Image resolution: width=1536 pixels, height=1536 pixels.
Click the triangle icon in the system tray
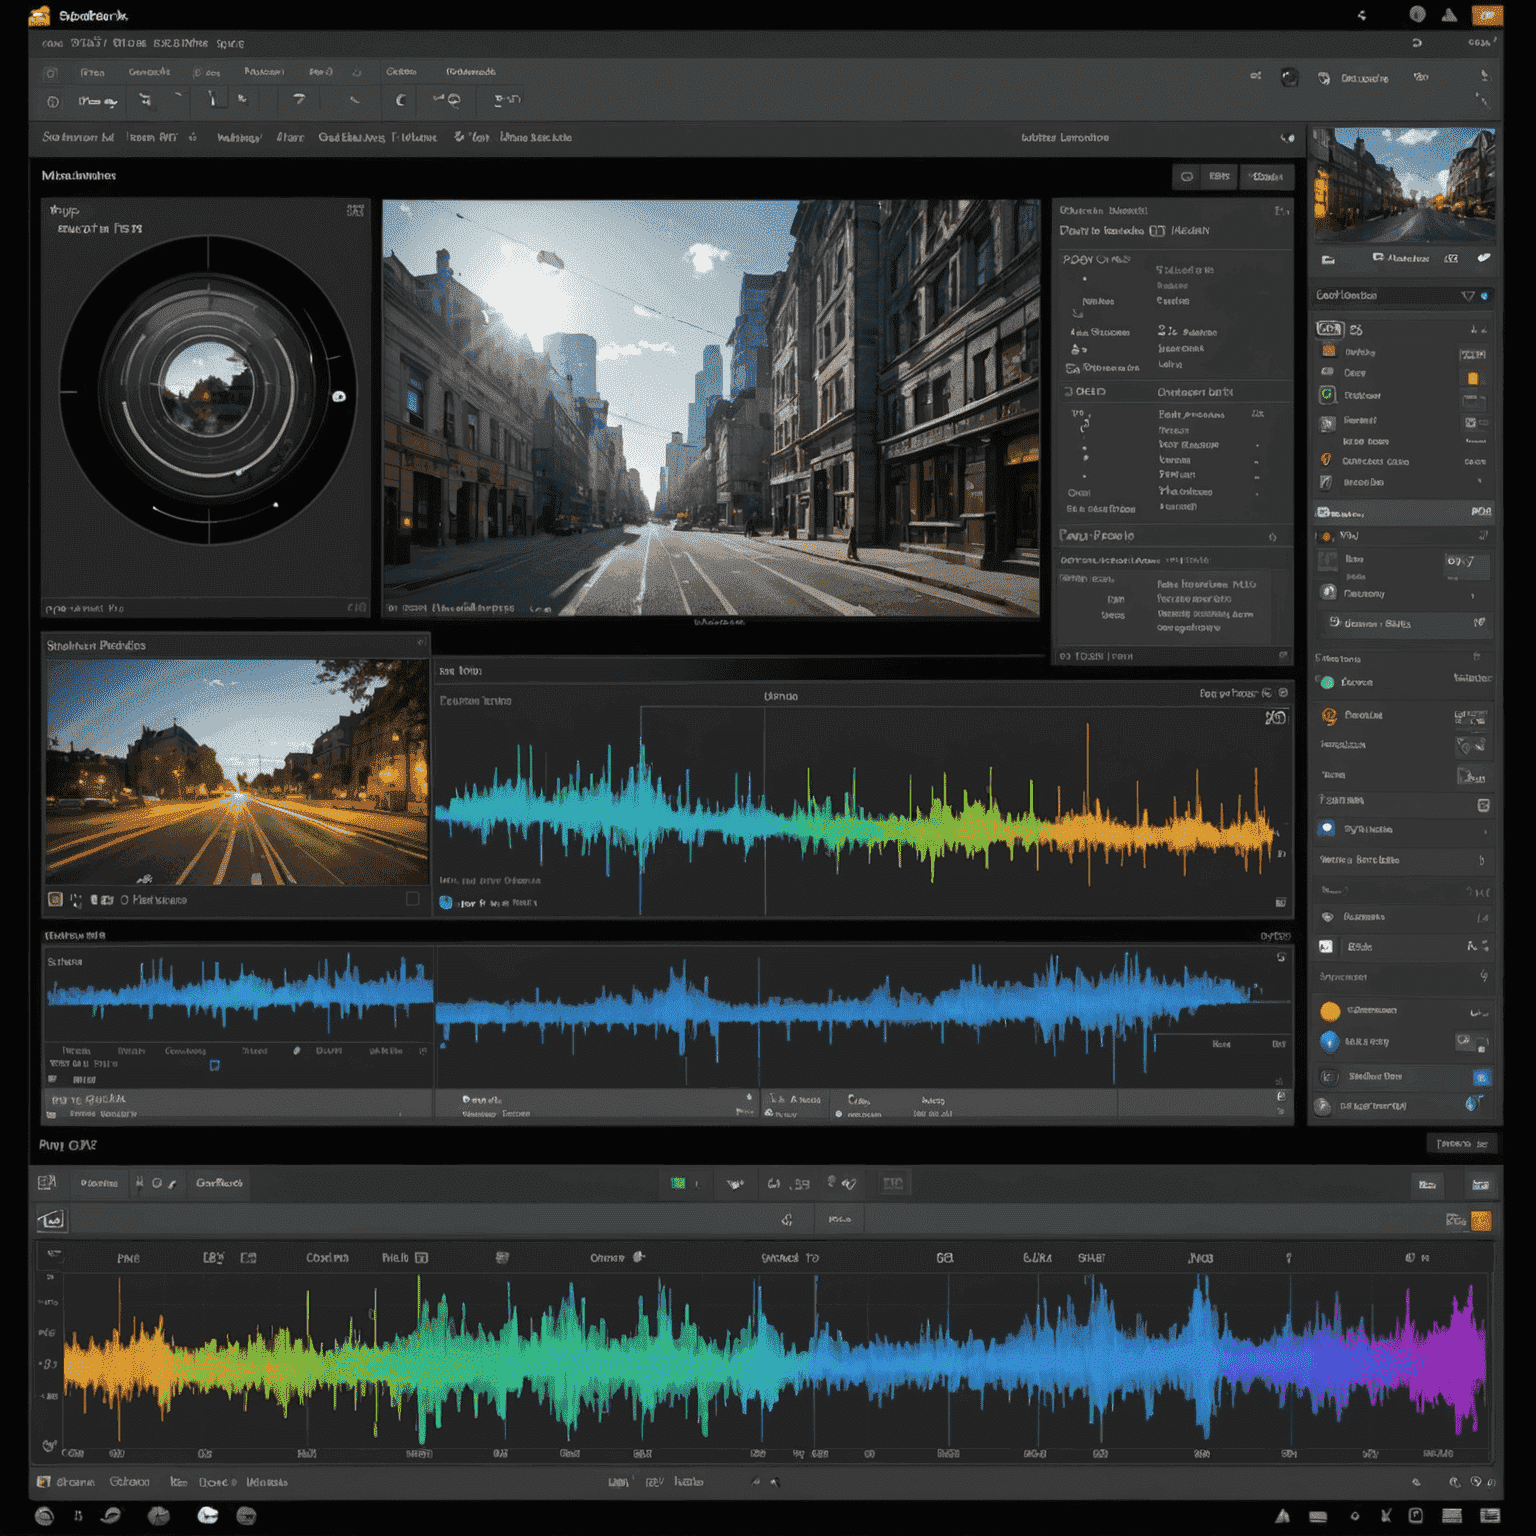1282,1516
